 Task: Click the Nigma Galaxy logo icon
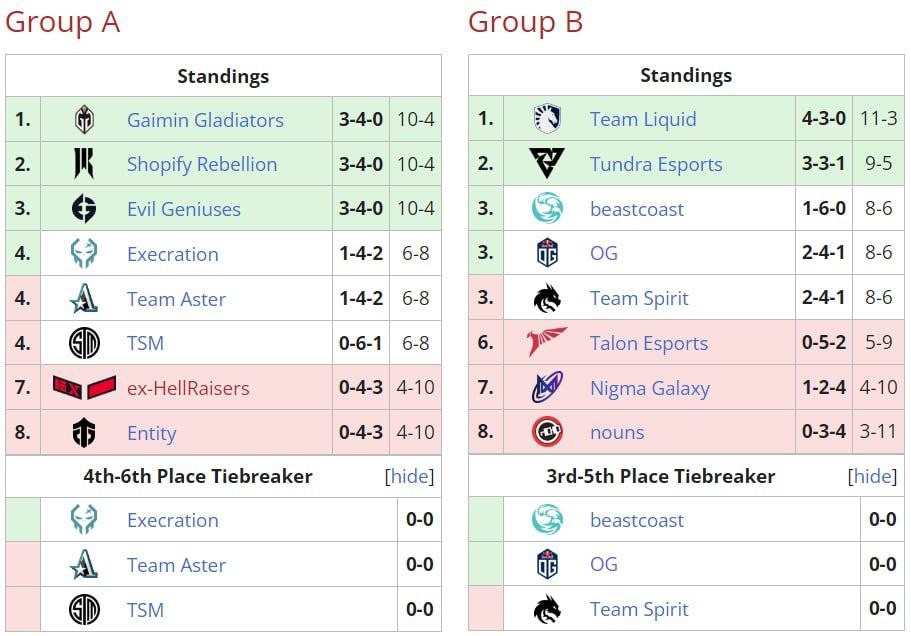coord(547,388)
